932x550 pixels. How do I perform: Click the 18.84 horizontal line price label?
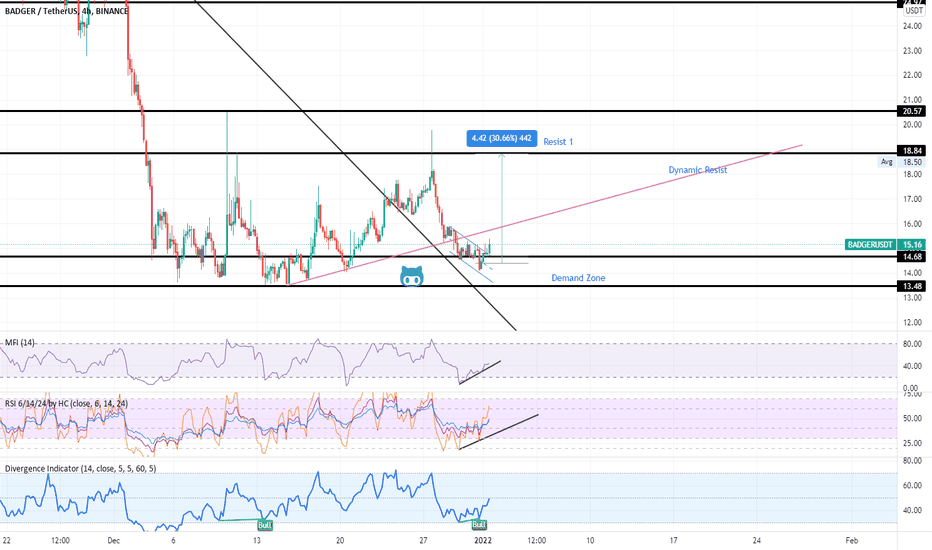tap(912, 151)
